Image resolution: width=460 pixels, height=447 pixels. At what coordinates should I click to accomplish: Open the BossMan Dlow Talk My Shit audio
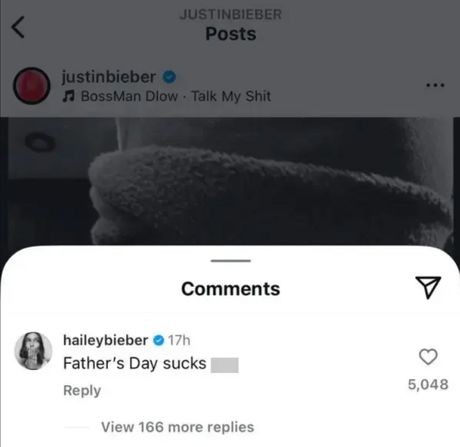pyautogui.click(x=176, y=96)
